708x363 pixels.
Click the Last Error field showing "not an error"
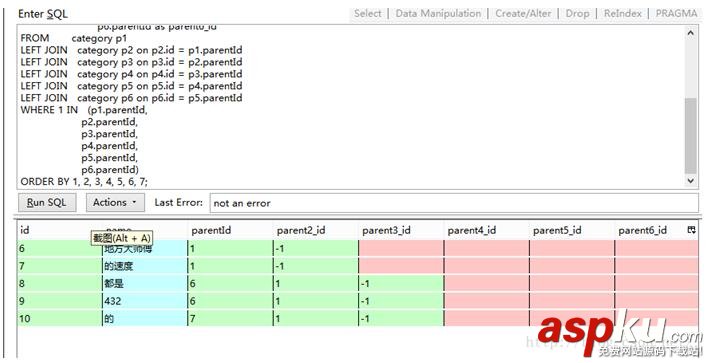pos(454,203)
